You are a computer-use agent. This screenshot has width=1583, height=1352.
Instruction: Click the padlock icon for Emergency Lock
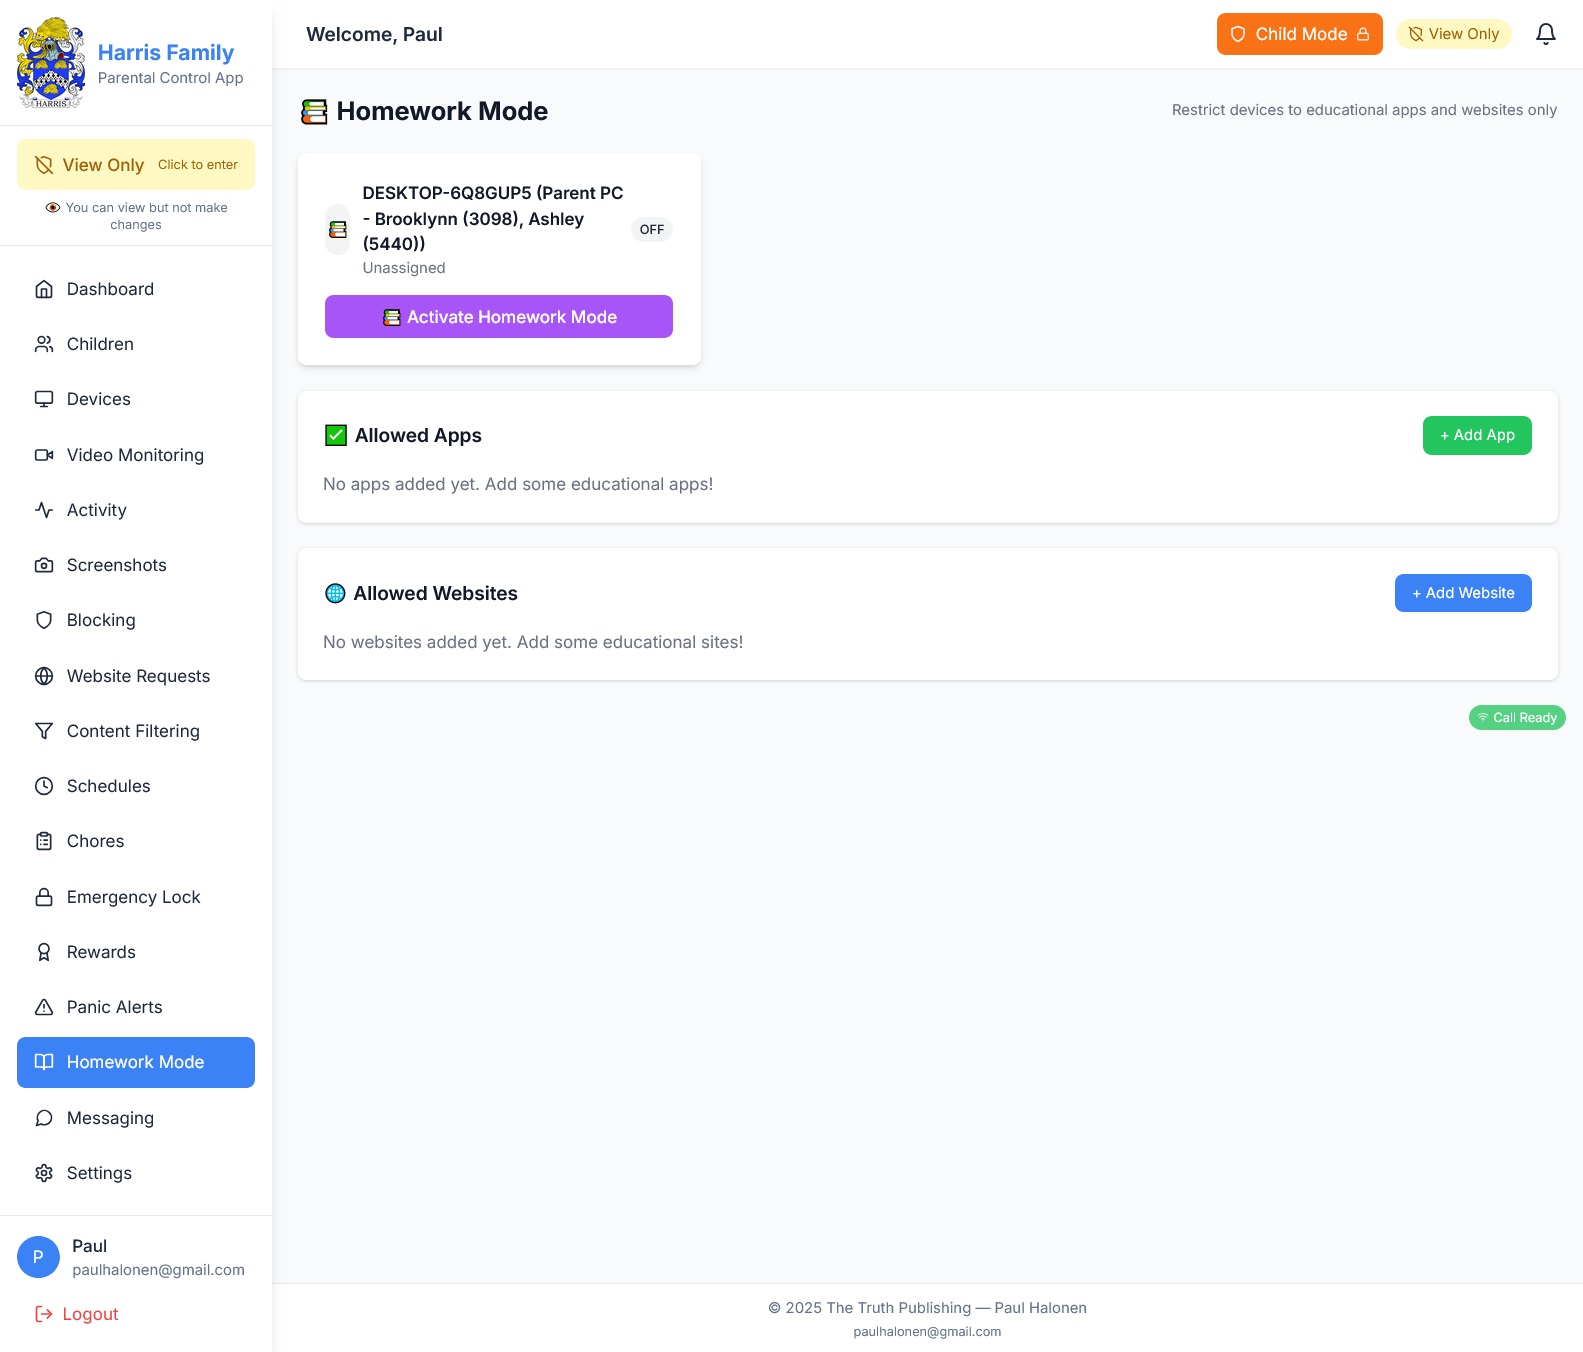(44, 897)
